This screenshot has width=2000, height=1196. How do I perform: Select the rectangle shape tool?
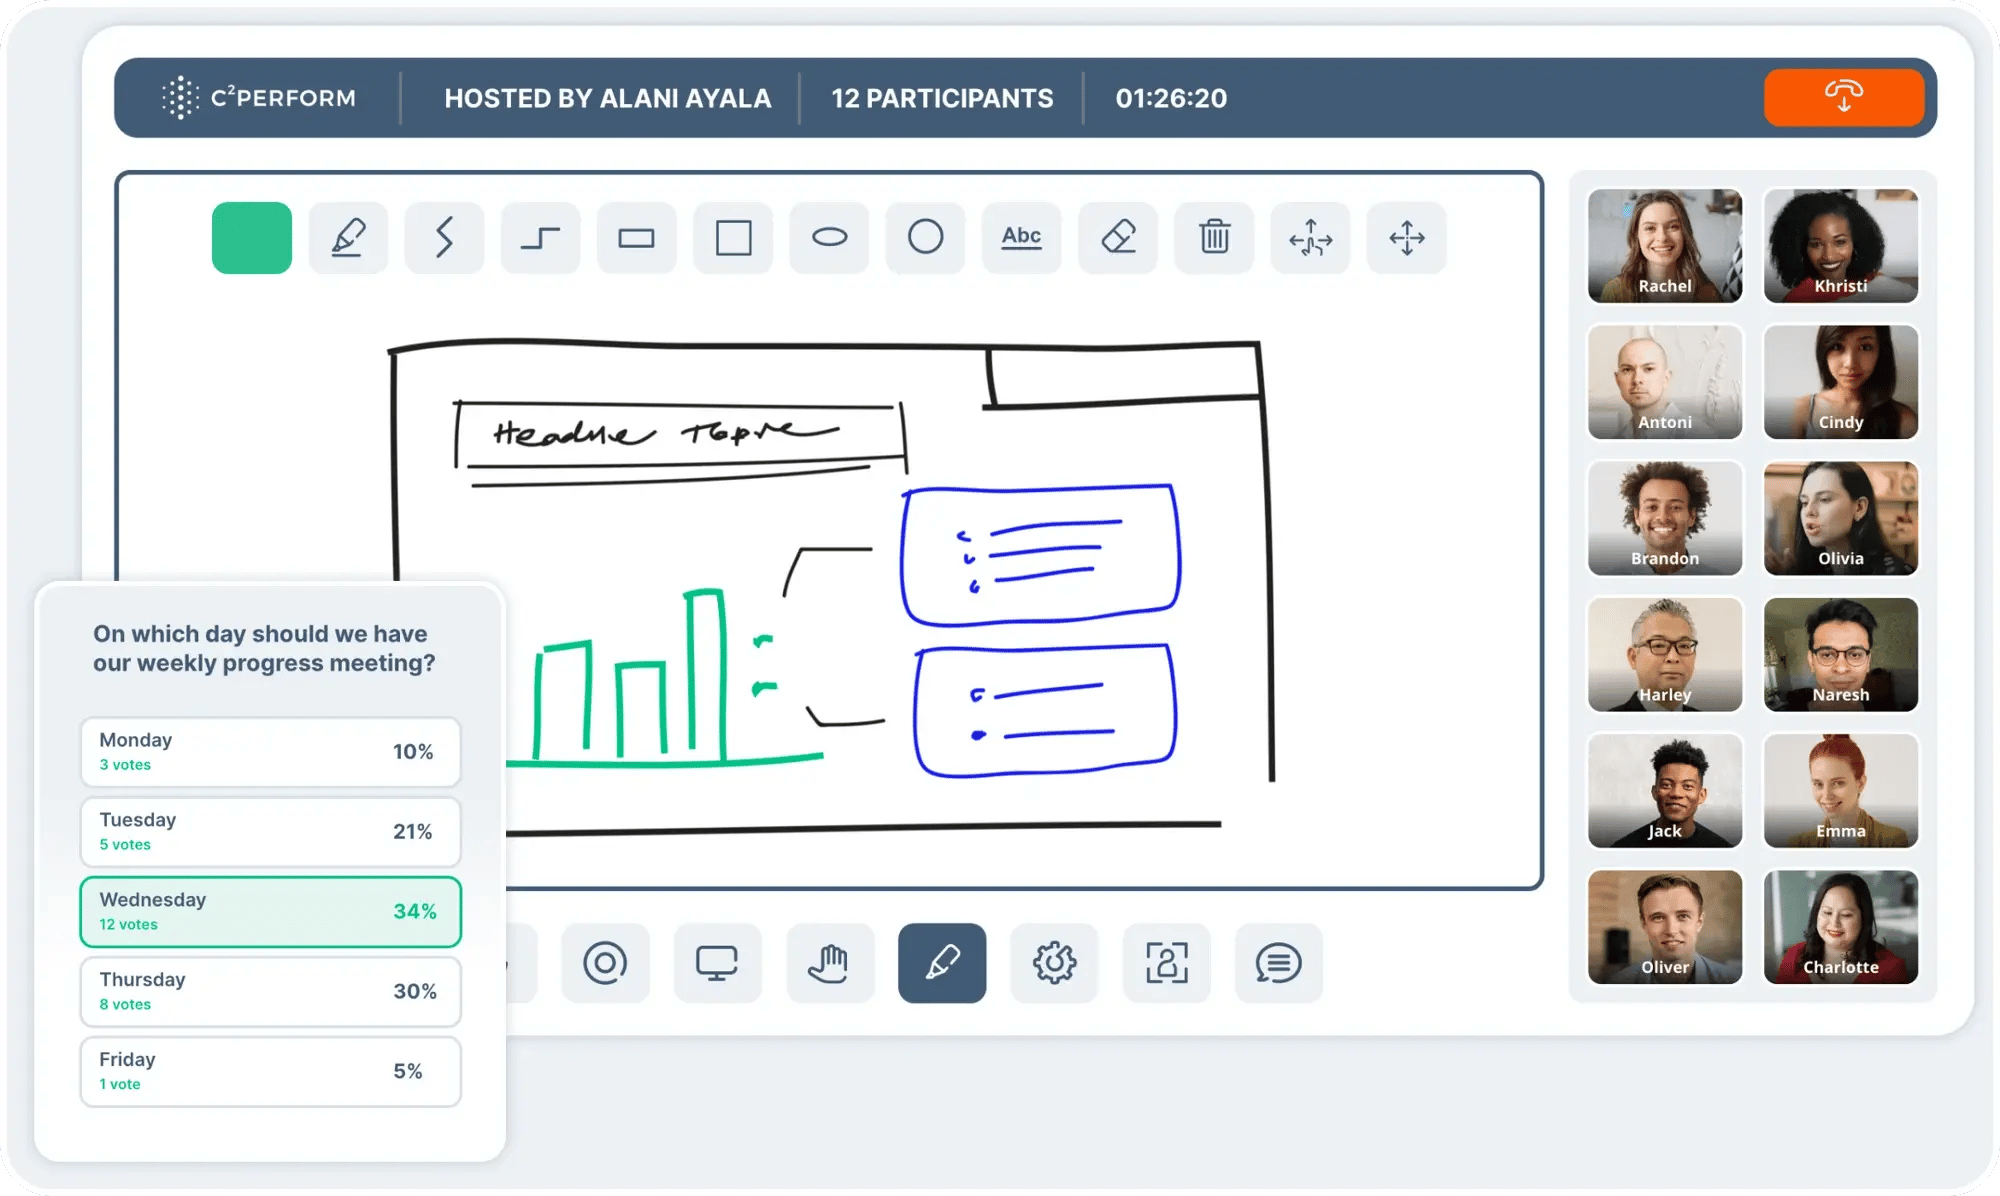[x=636, y=237]
